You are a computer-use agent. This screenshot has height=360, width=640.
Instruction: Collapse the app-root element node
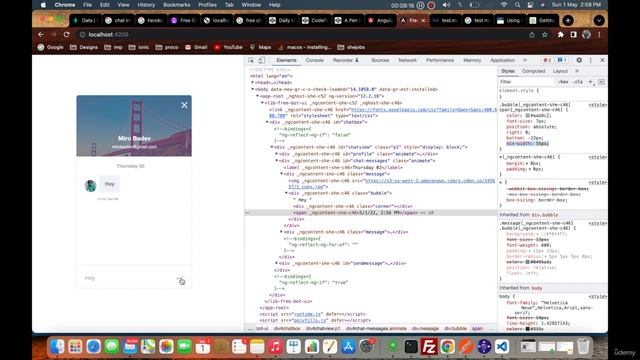tap(258, 96)
